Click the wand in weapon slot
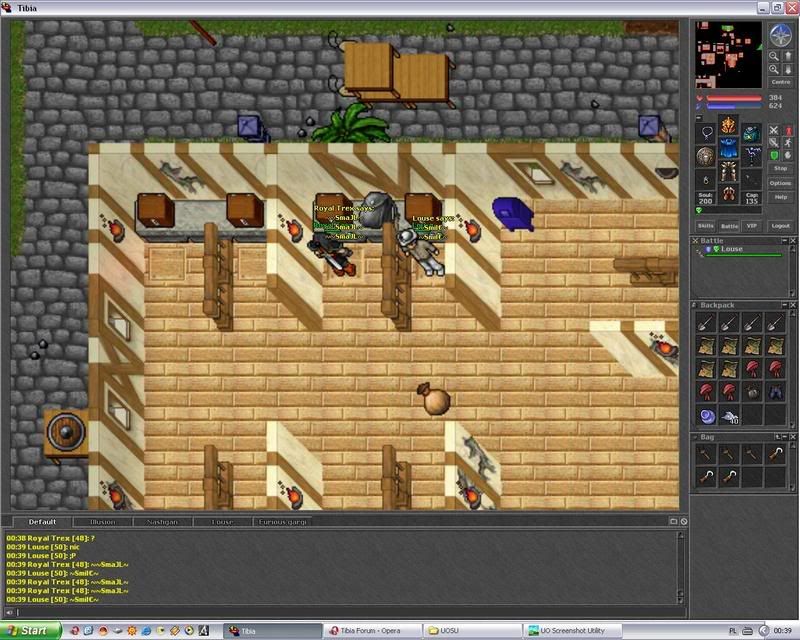Viewport: 800px width, 640px height. [752, 156]
